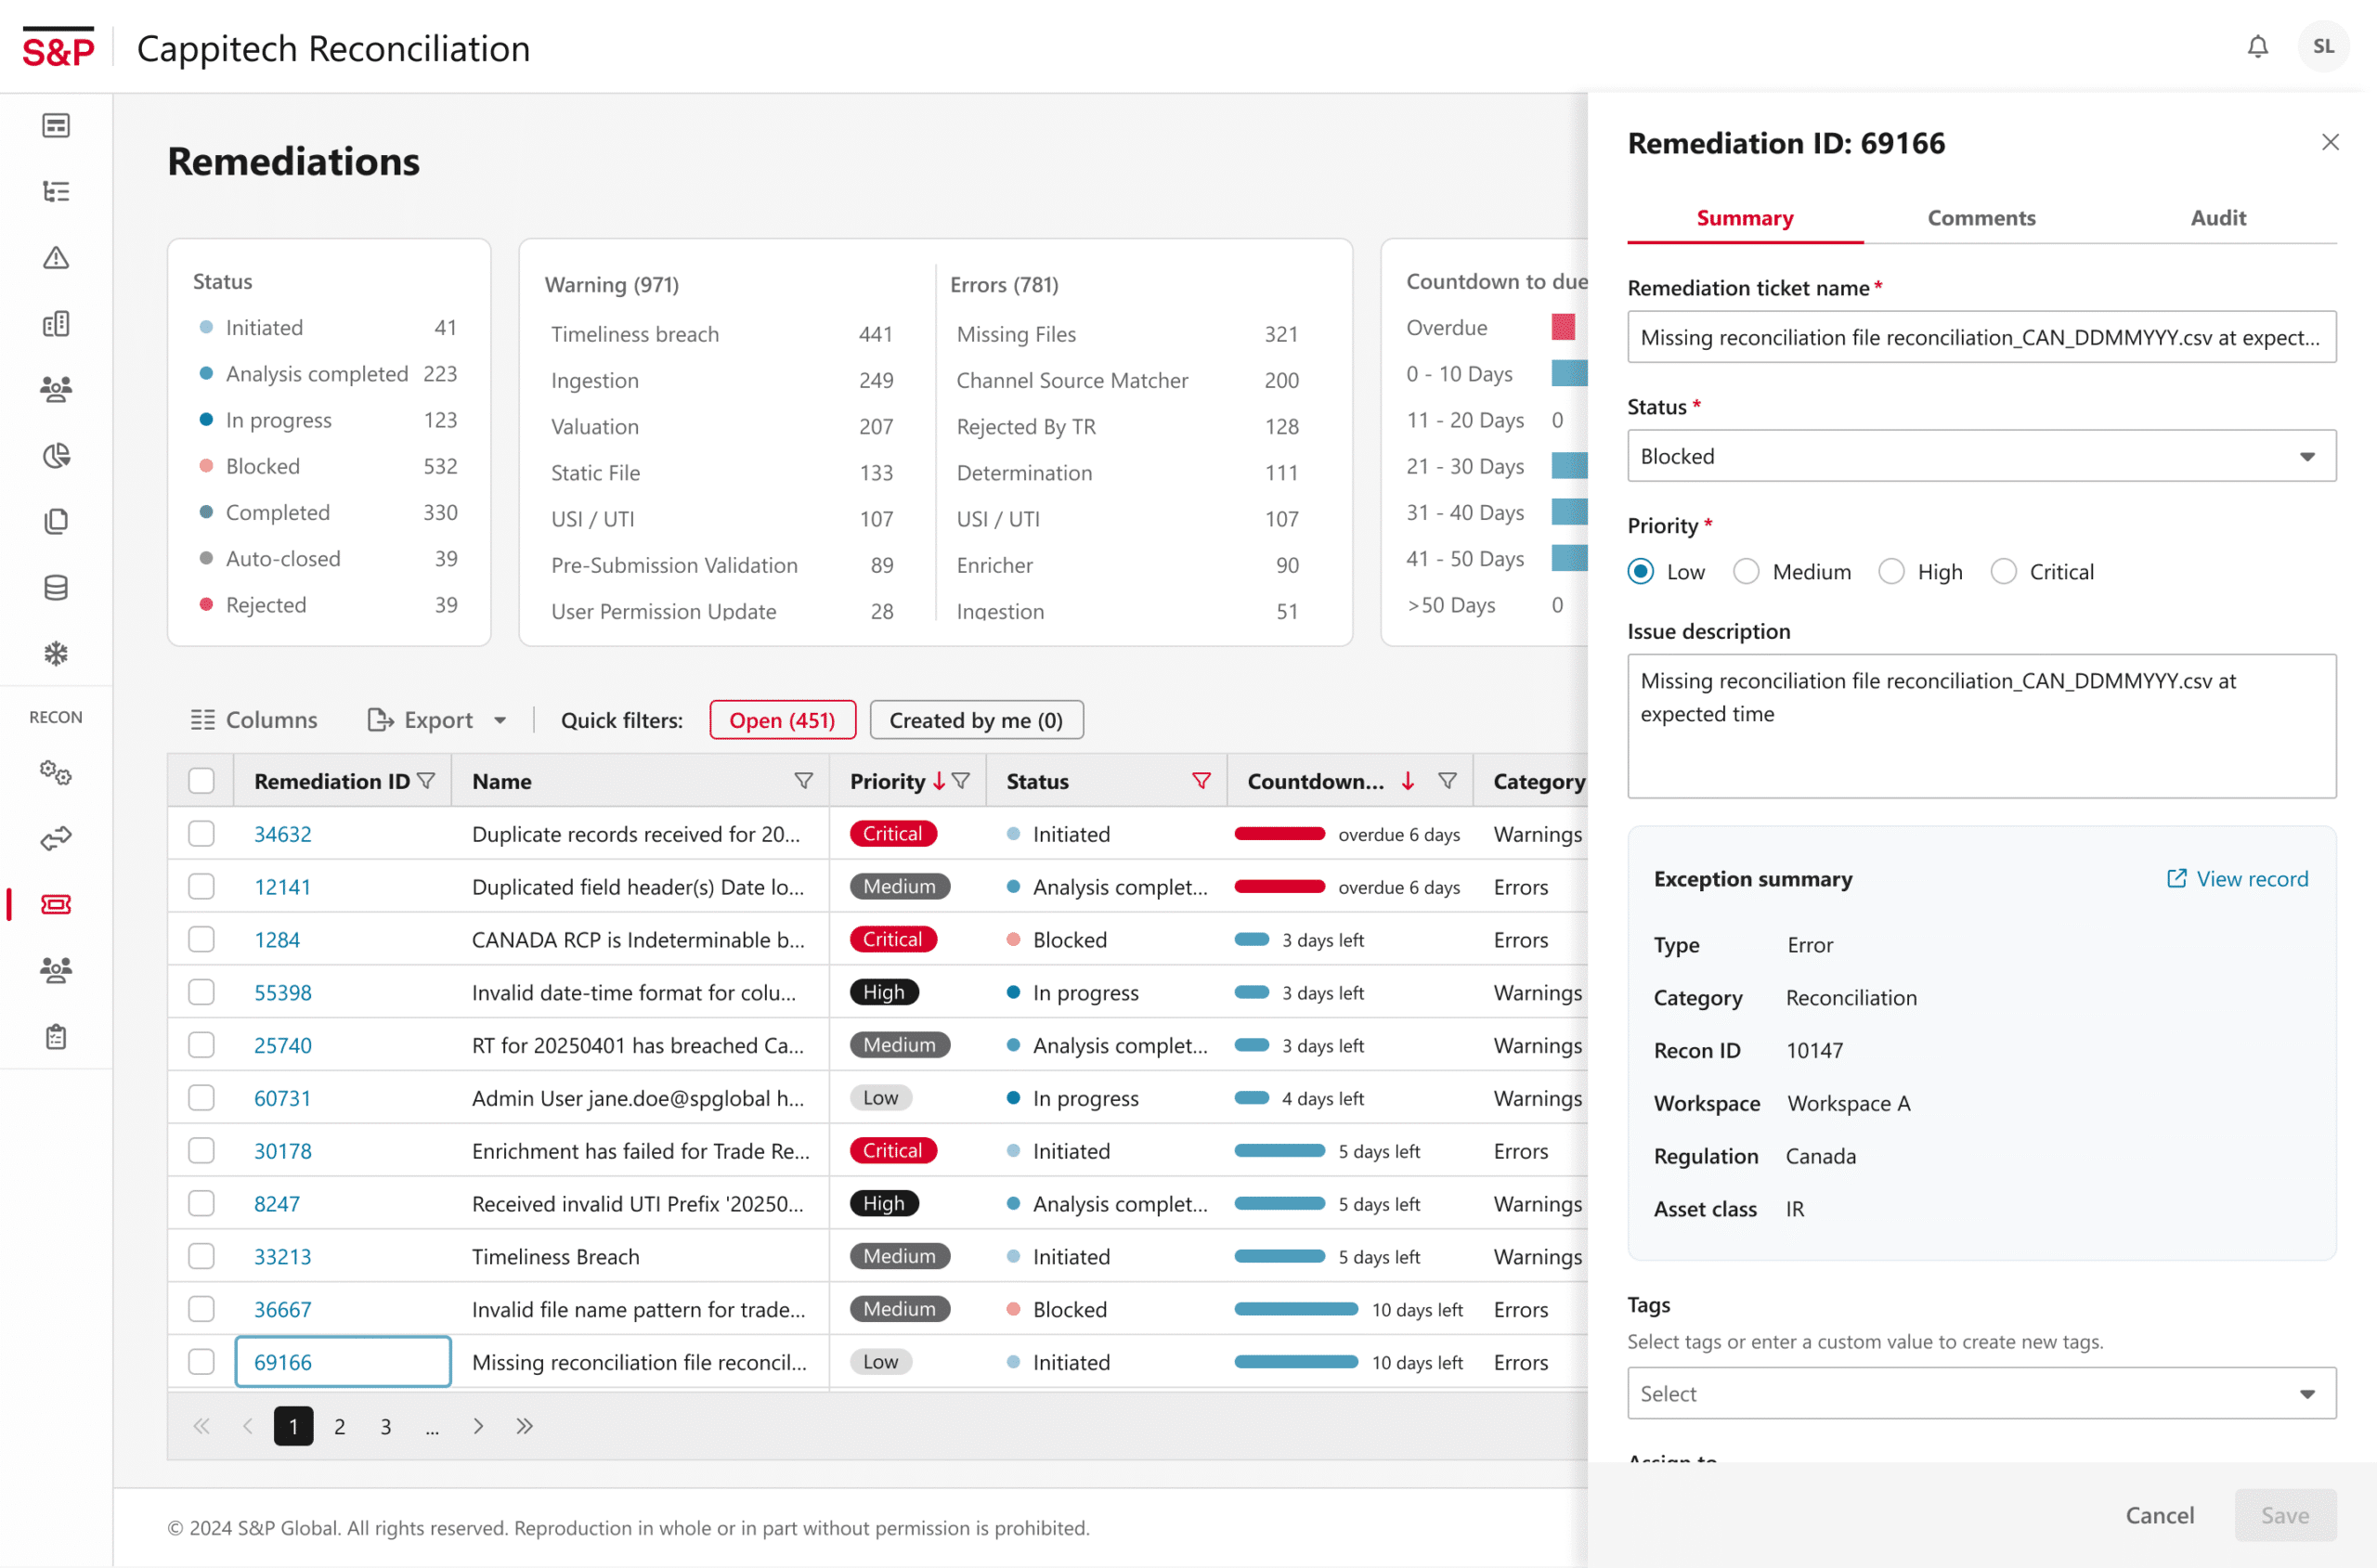Click Timeliness breach warning entry
Screen dimensions: 2377x1568
(721, 334)
